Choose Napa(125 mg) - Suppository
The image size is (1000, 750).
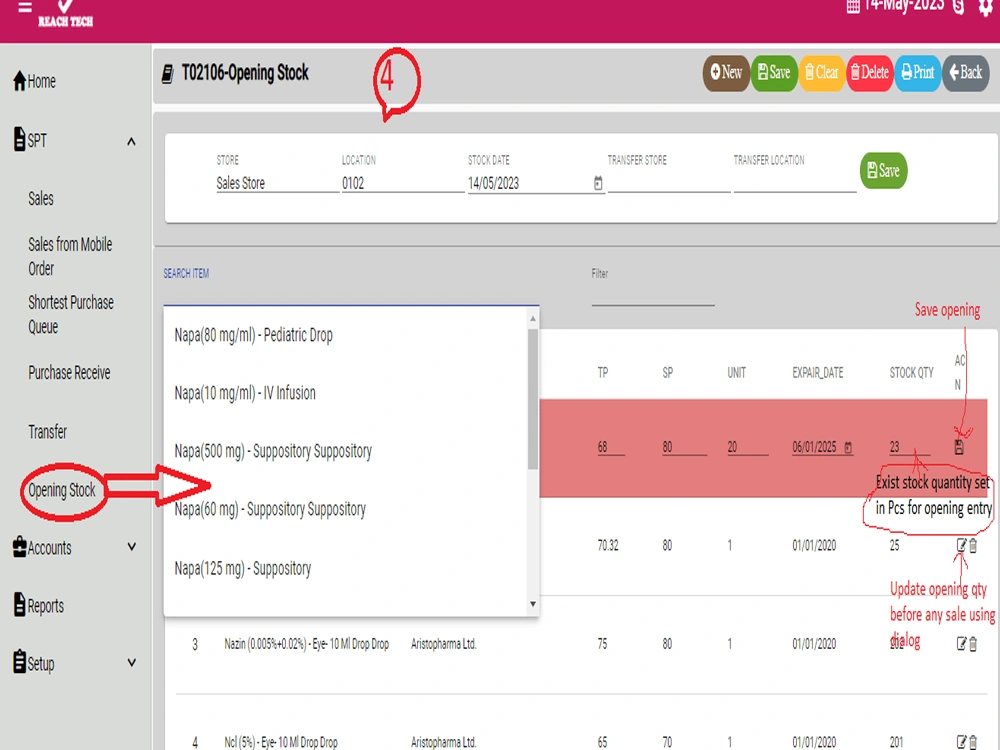[x=346, y=568]
